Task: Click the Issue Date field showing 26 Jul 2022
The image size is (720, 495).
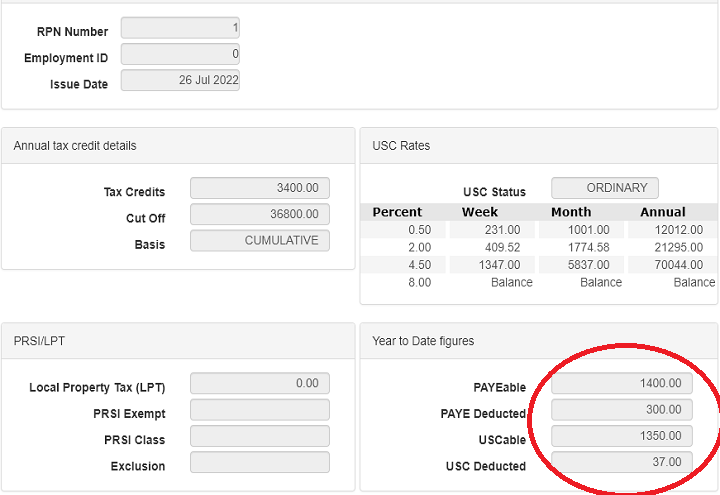Action: pyautogui.click(x=180, y=80)
